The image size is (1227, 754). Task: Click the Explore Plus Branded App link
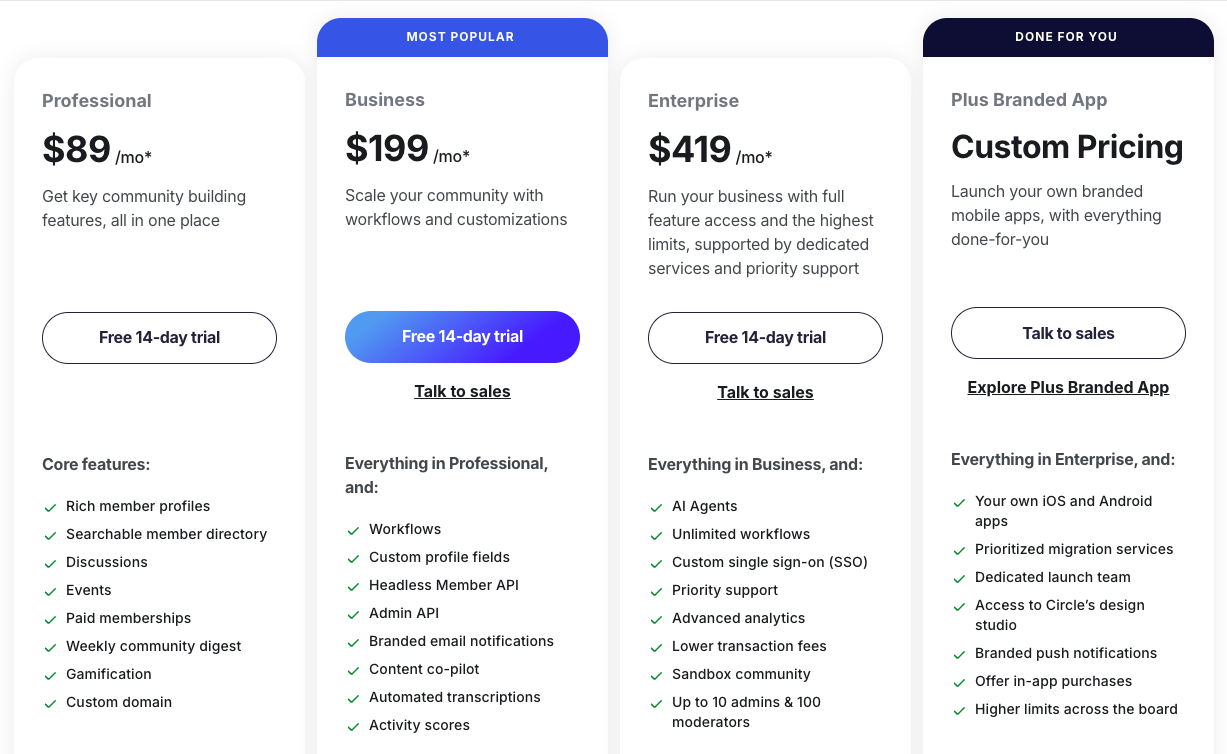[x=1068, y=387]
